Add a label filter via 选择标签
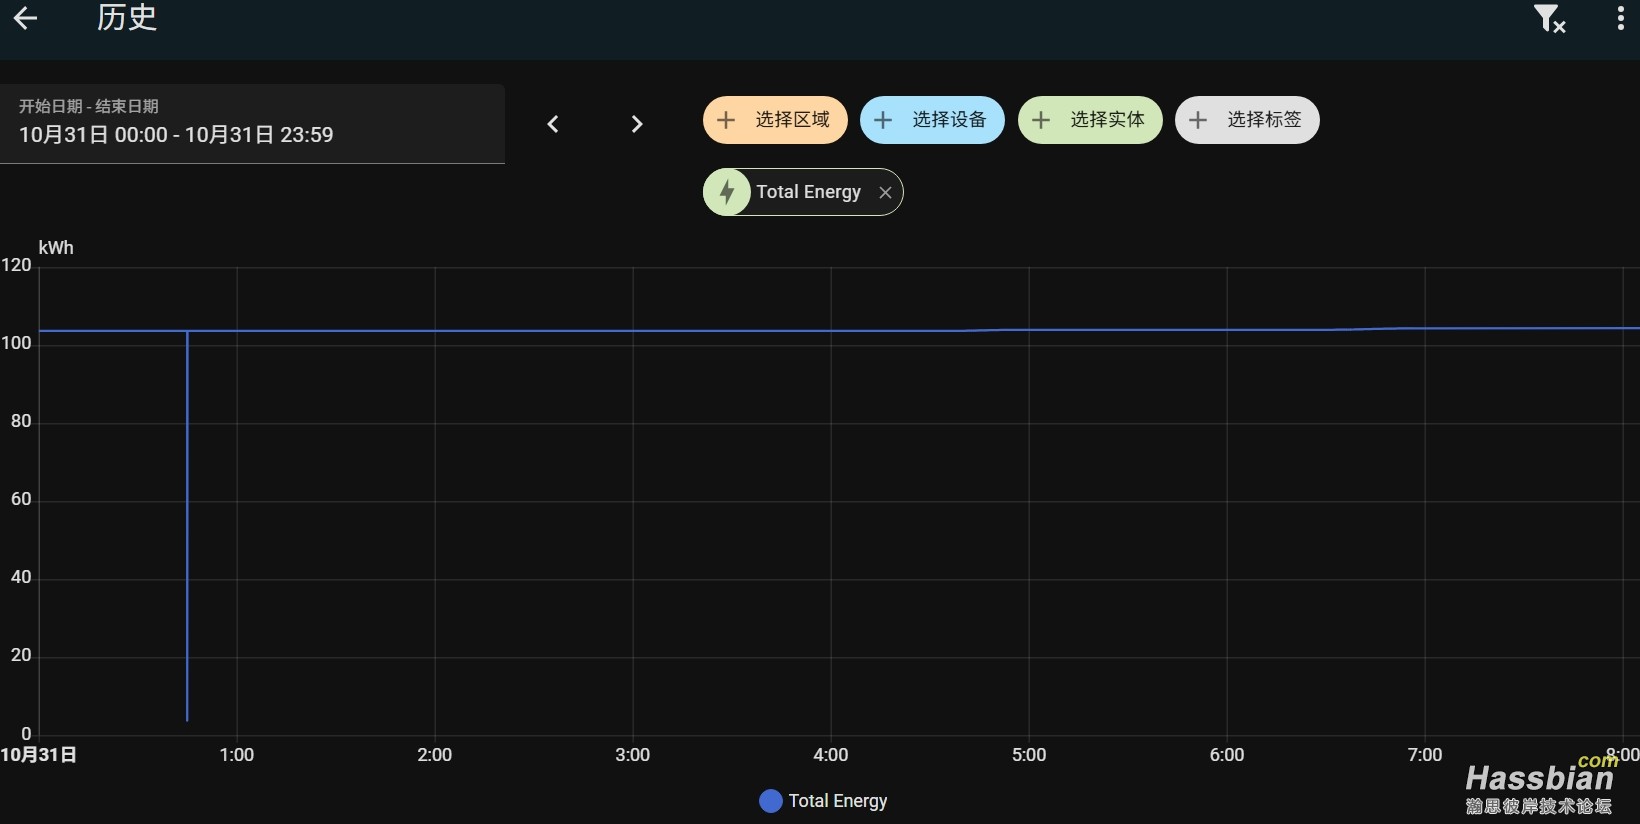Viewport: 1640px width, 824px height. point(1247,120)
